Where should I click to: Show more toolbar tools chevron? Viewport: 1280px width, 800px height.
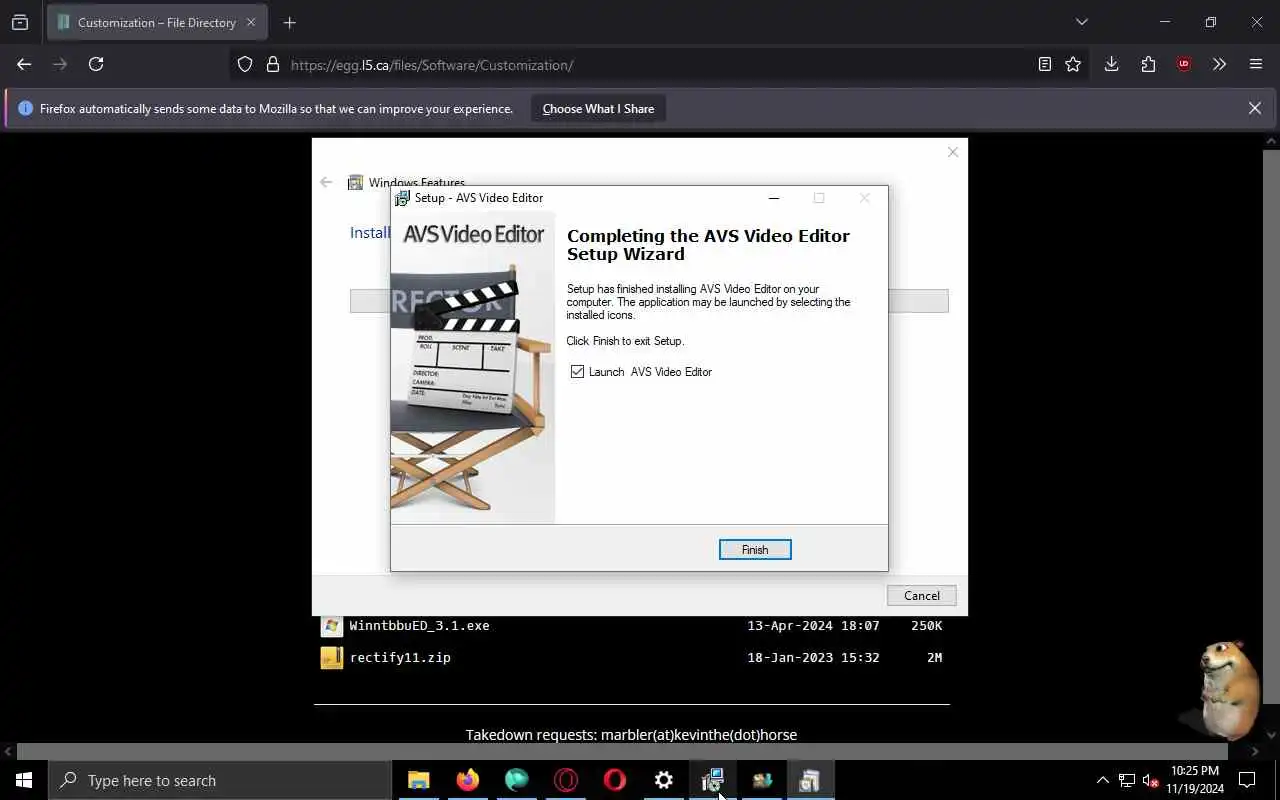(x=1219, y=64)
